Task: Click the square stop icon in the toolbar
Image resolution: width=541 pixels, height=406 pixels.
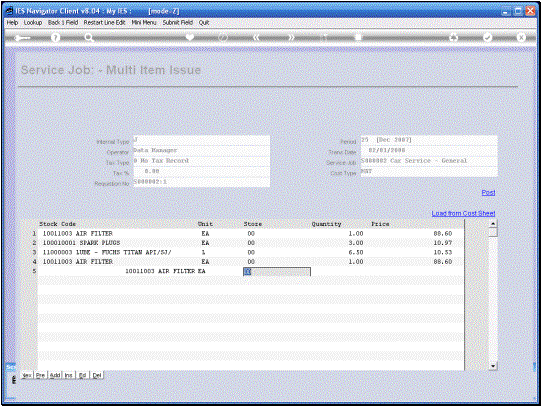Action: click(358, 37)
